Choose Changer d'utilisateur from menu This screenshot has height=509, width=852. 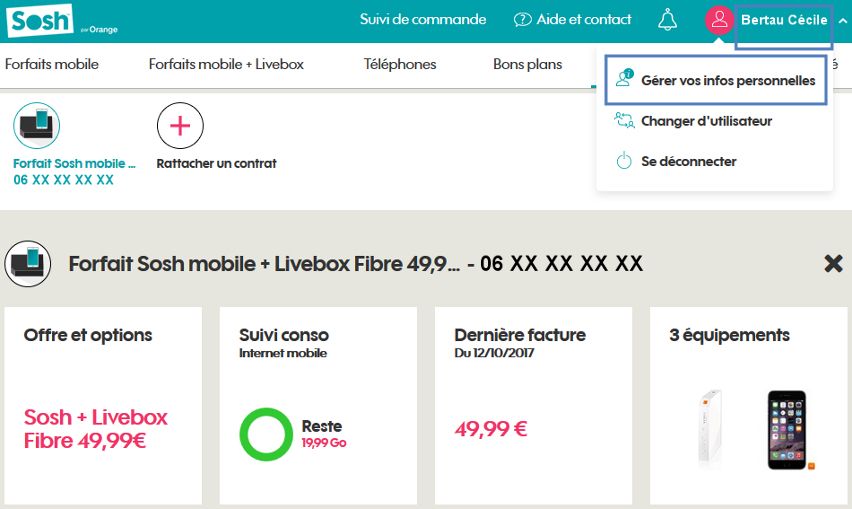tap(706, 121)
